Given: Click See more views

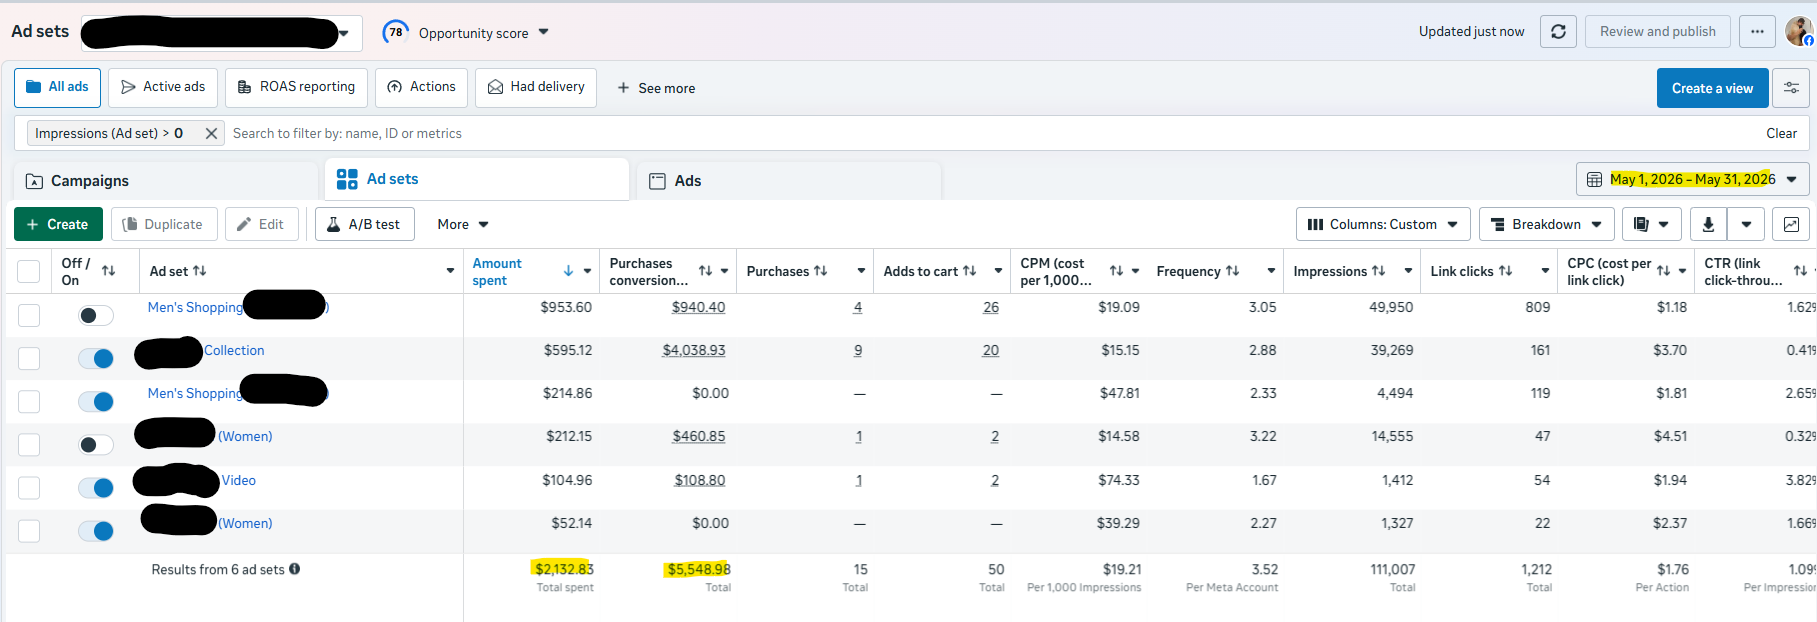Looking at the screenshot, I should pos(656,88).
